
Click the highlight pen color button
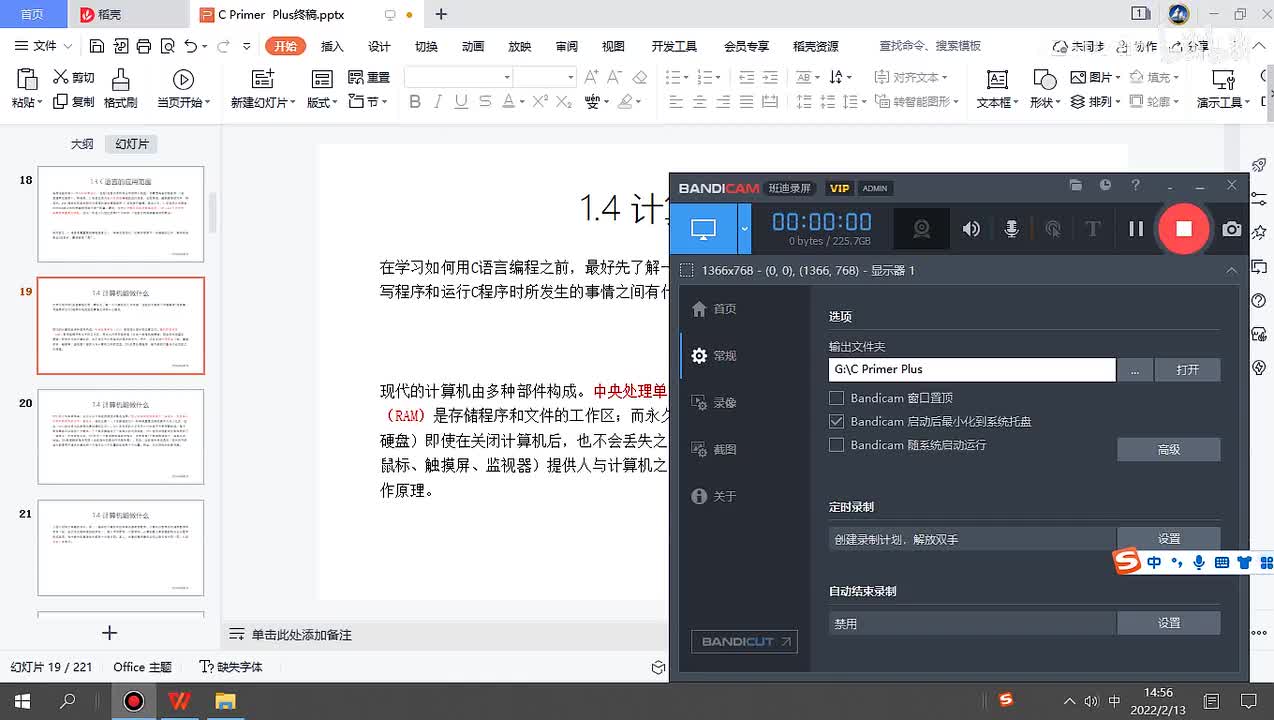point(626,101)
